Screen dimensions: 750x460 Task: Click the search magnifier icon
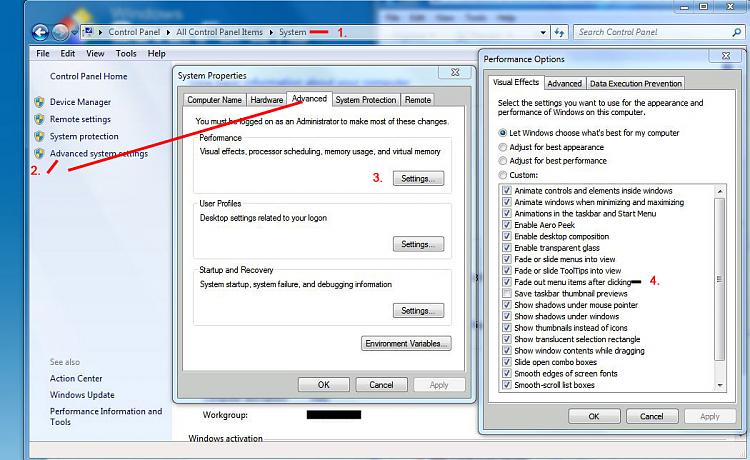(x=736, y=33)
